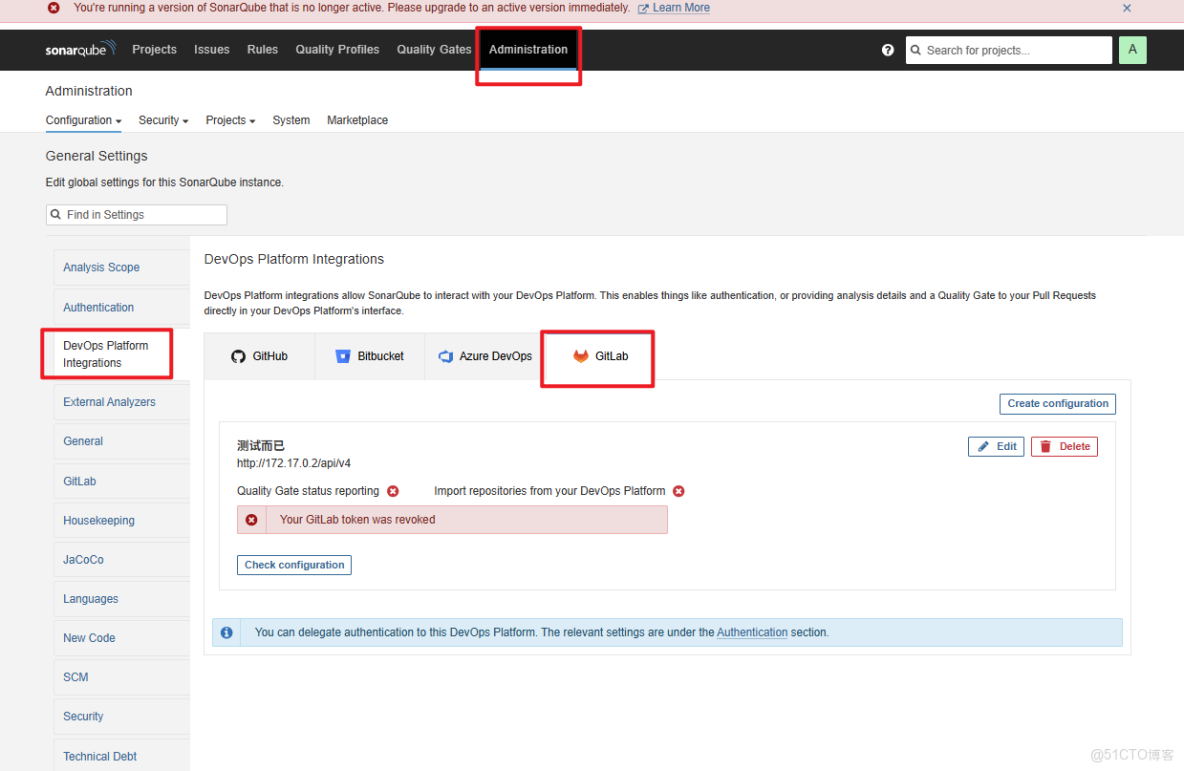Image resolution: width=1184 pixels, height=771 pixels.
Task: Open the help question mark icon
Action: [x=888, y=49]
